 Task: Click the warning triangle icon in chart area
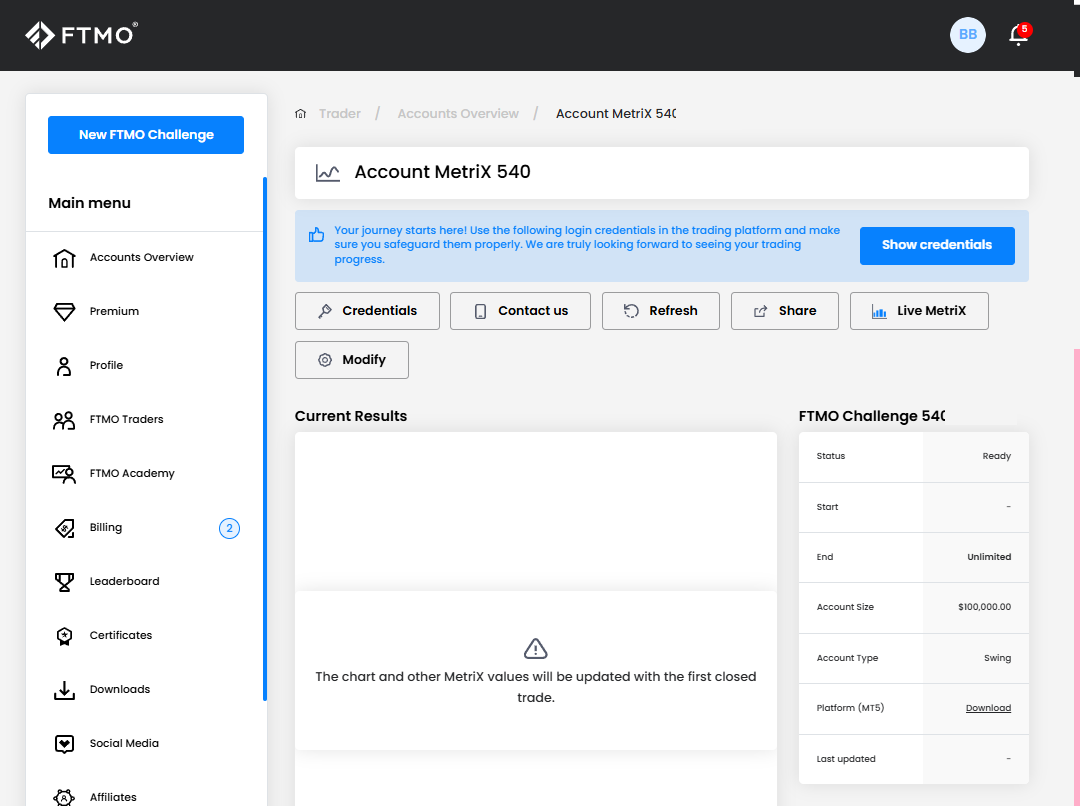click(x=535, y=648)
